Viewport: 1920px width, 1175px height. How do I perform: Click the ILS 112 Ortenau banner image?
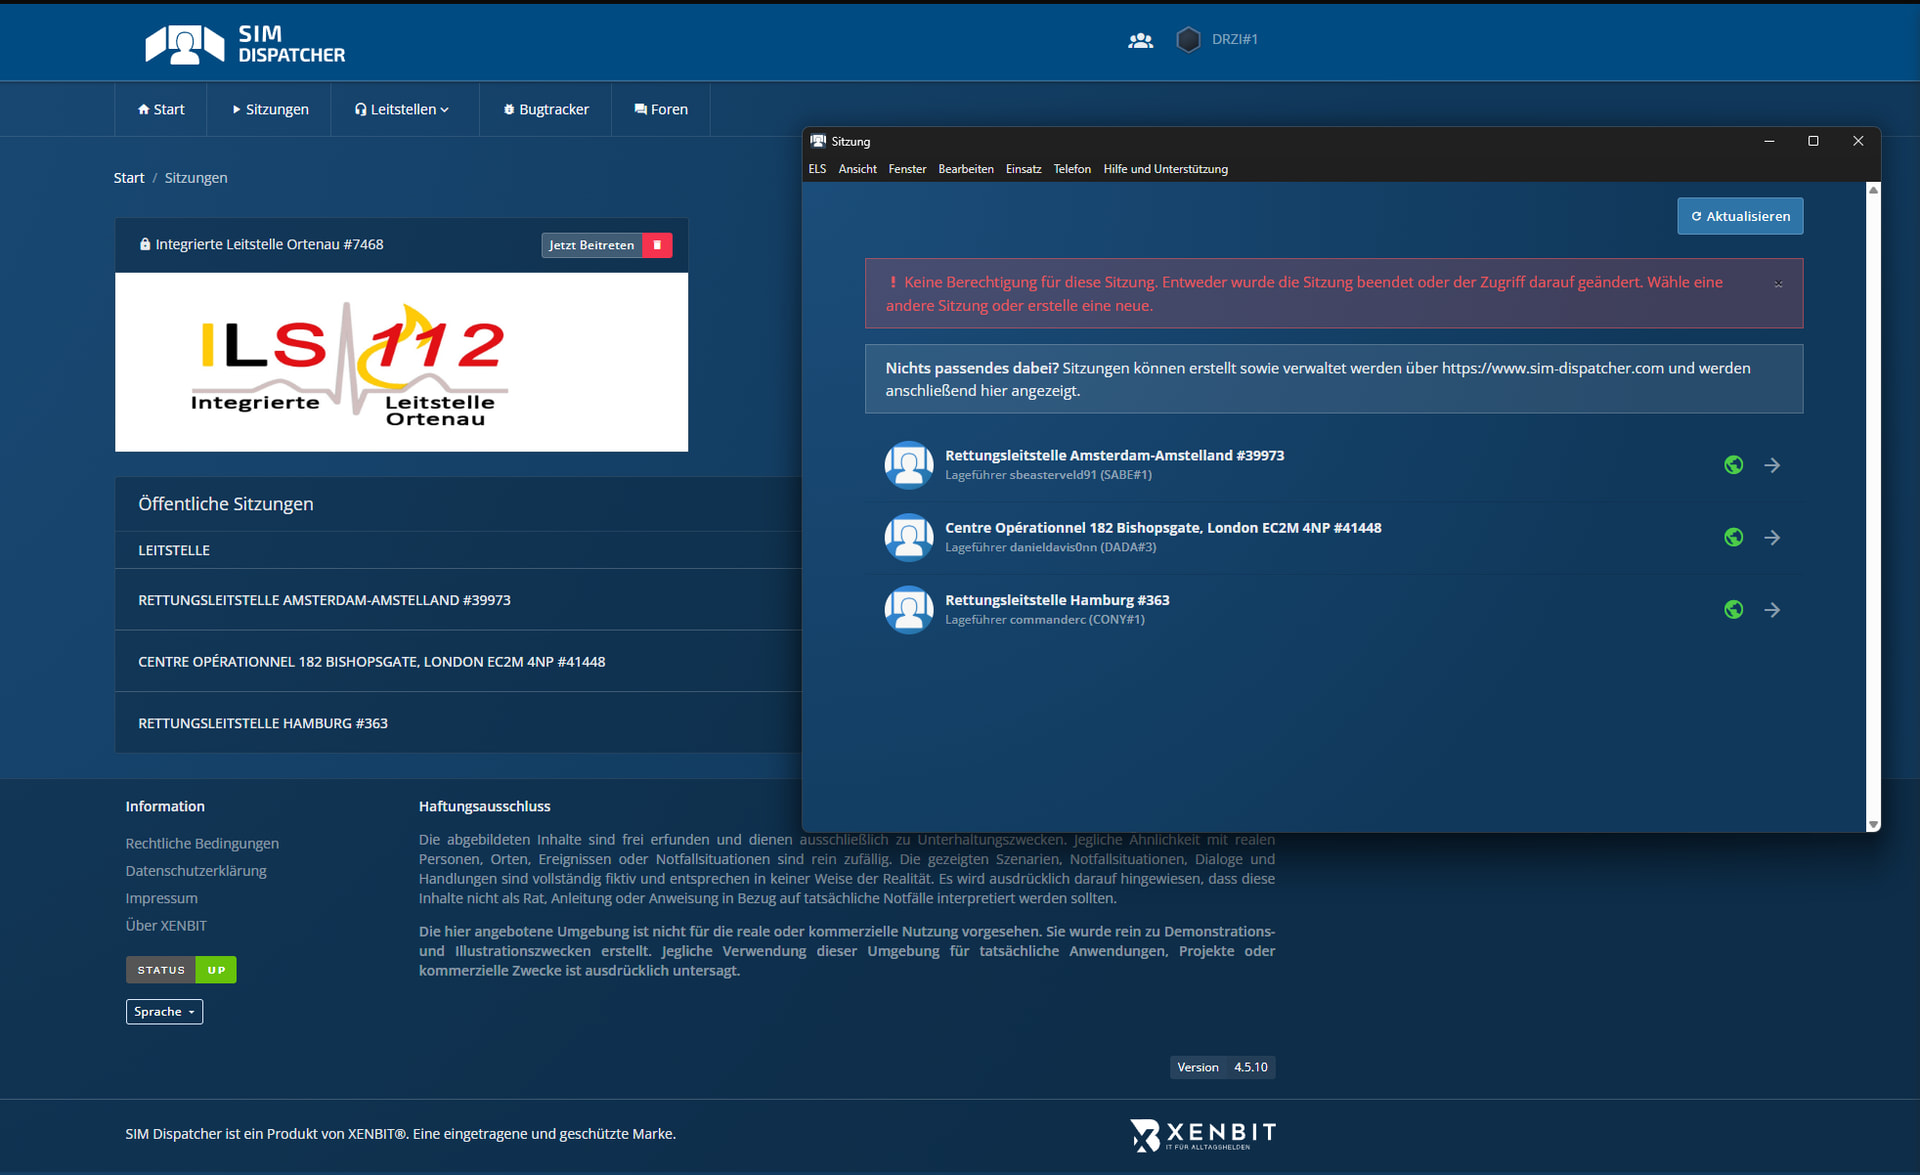[x=401, y=362]
